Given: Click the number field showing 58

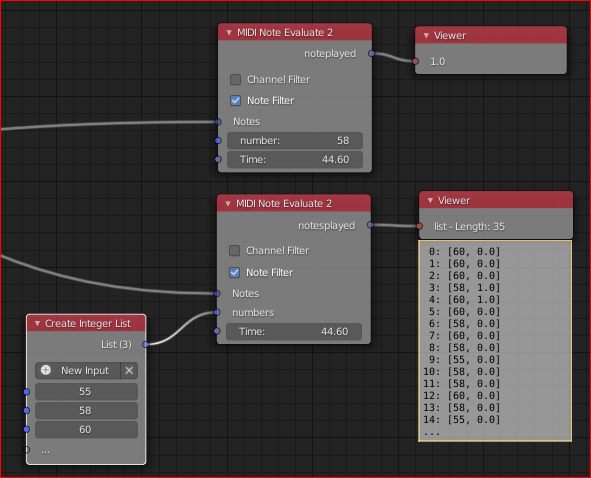Looking at the screenshot, I should pyautogui.click(x=295, y=141).
